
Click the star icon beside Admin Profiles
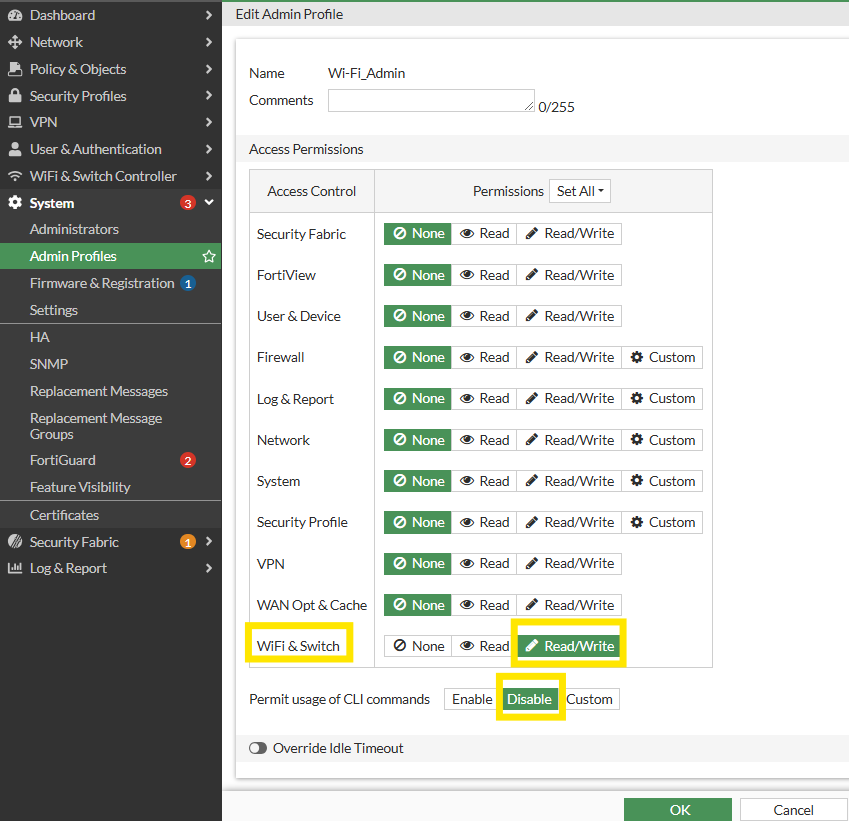209,256
